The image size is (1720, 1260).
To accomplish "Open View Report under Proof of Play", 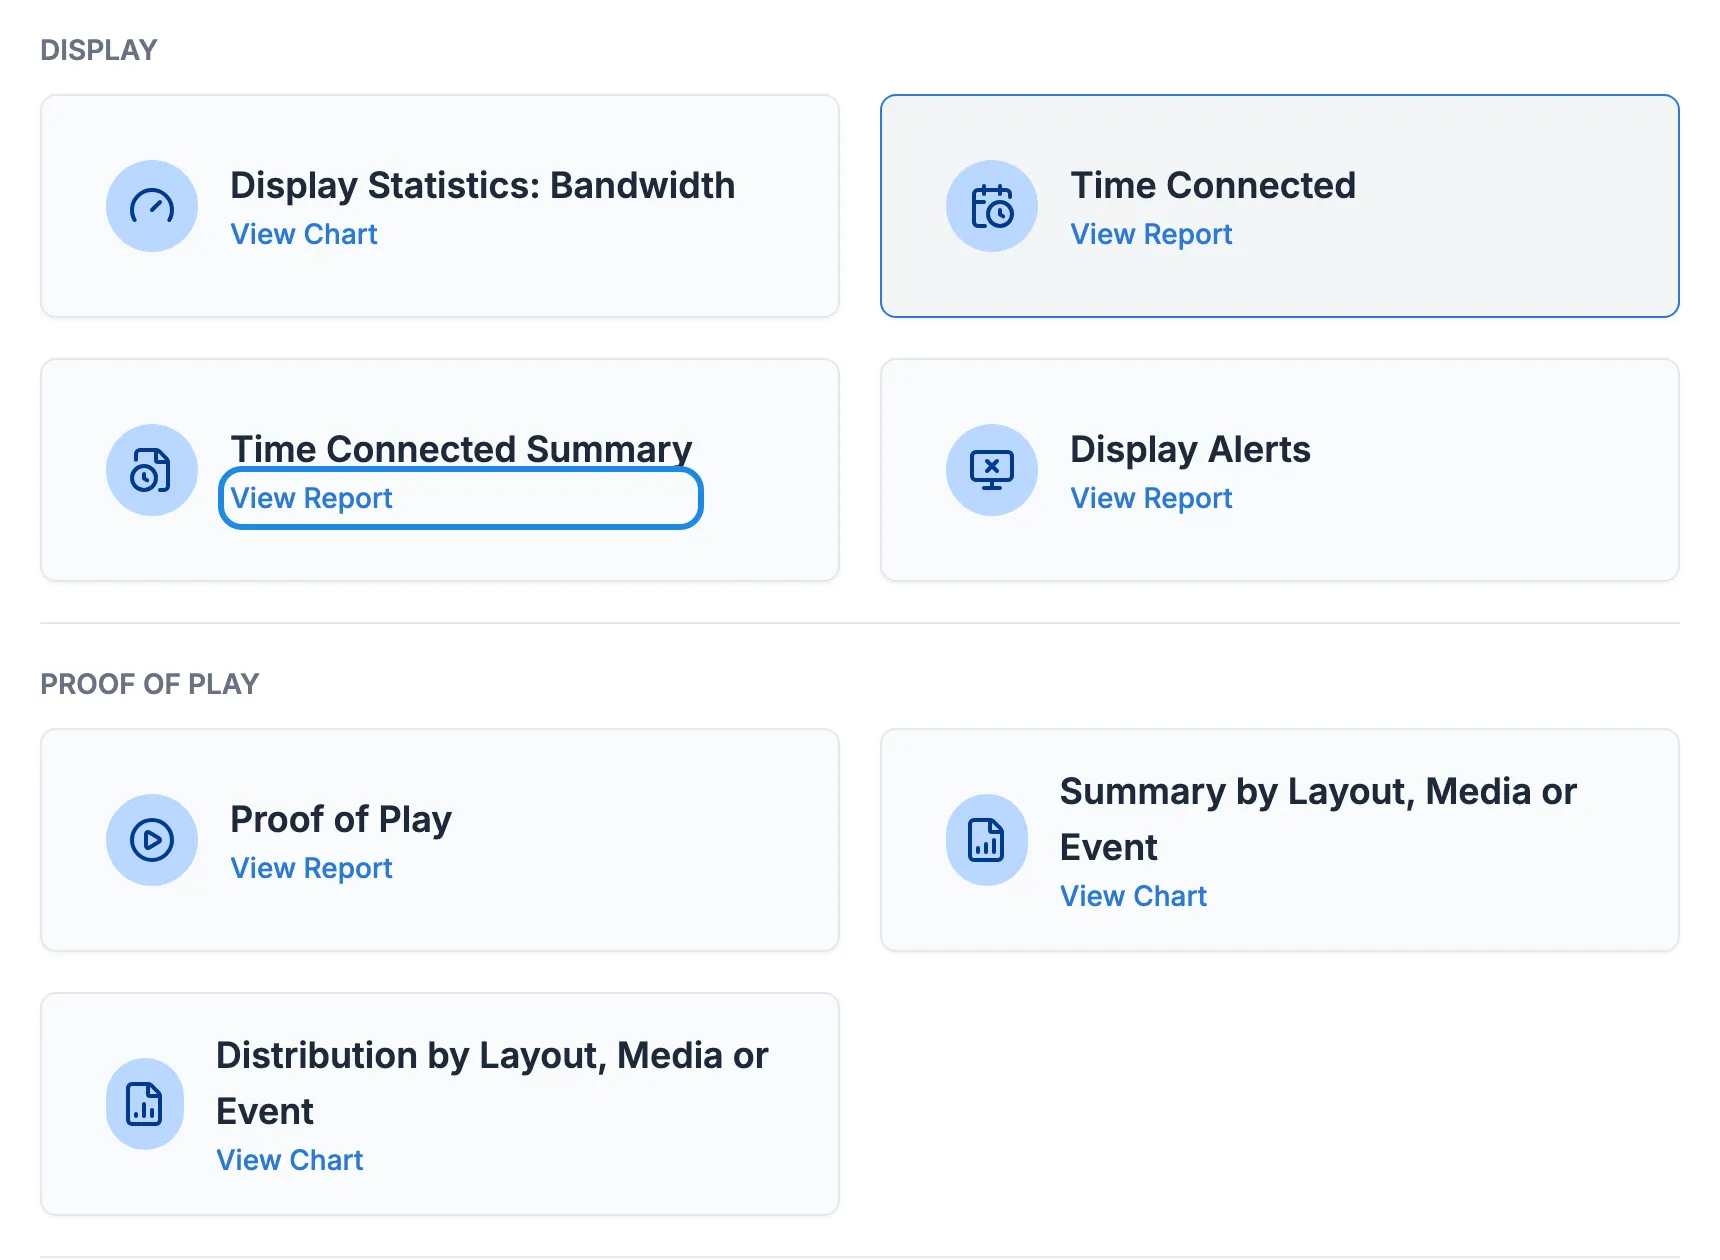I will click(x=311, y=868).
